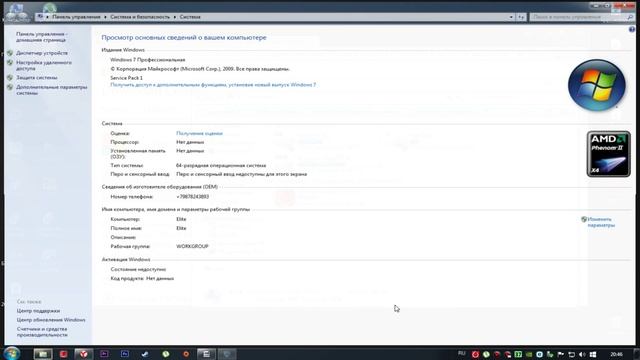Click the RU language indicator
The width and height of the screenshot is (640, 360).
[462, 353]
